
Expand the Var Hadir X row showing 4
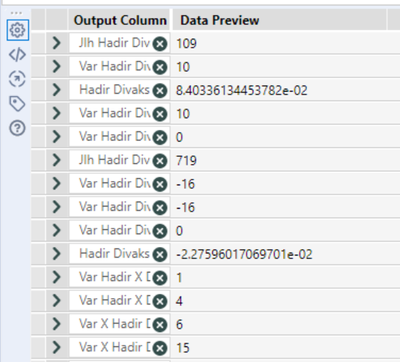point(57,301)
